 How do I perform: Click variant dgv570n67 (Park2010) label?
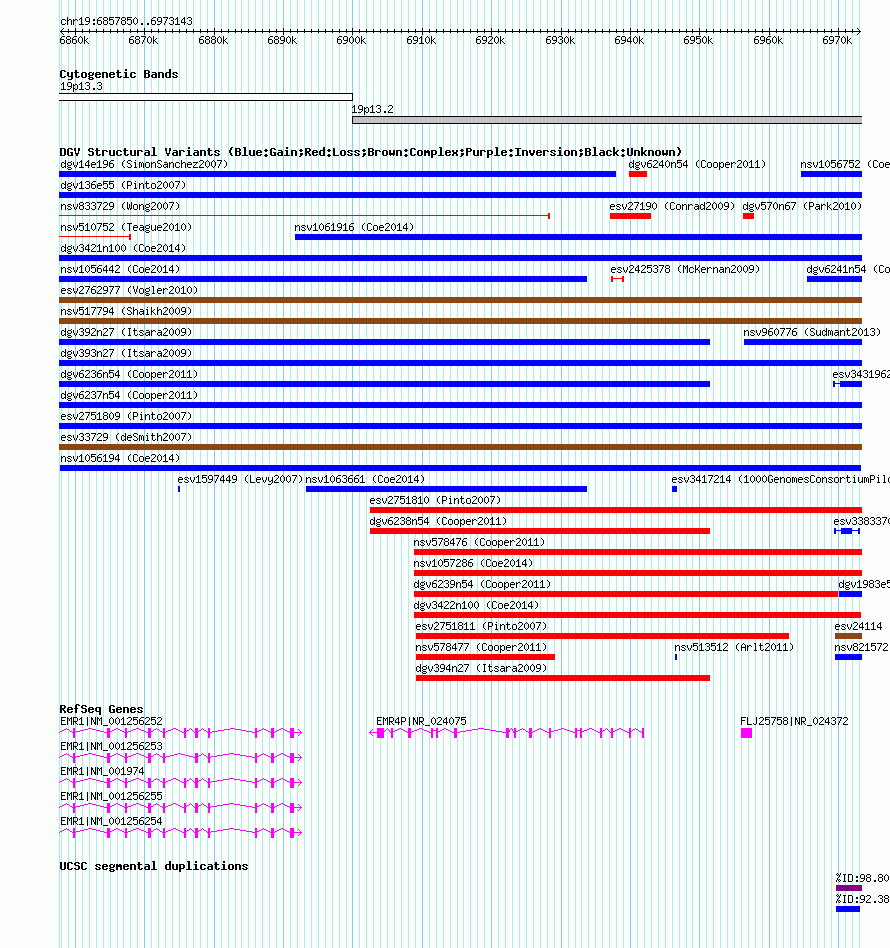tap(802, 207)
